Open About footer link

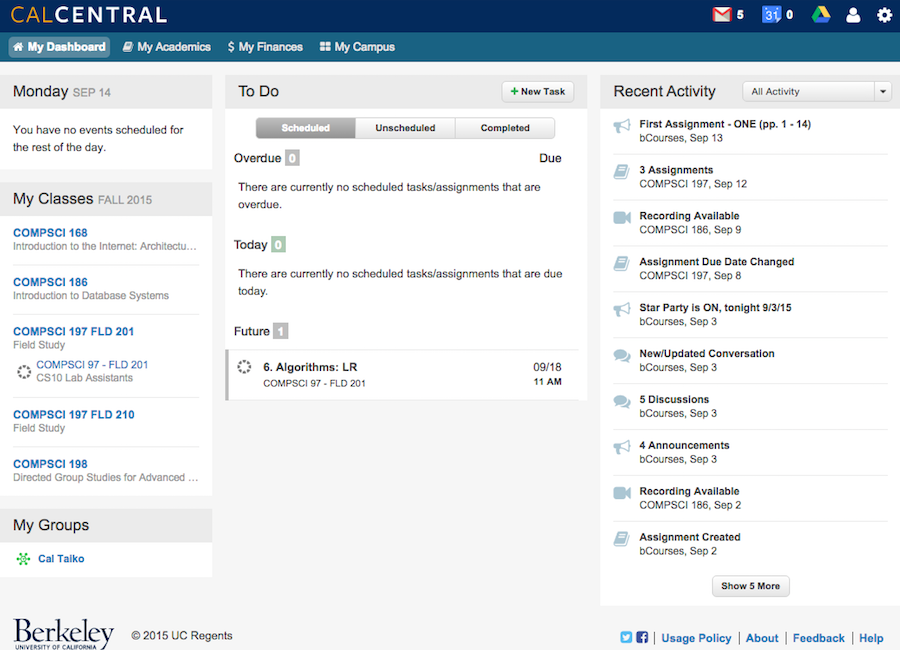pyautogui.click(x=762, y=638)
